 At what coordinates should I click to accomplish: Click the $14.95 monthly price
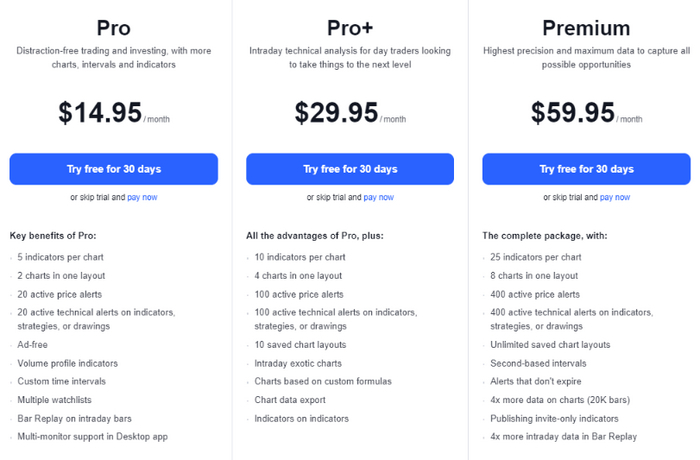[x=100, y=112]
